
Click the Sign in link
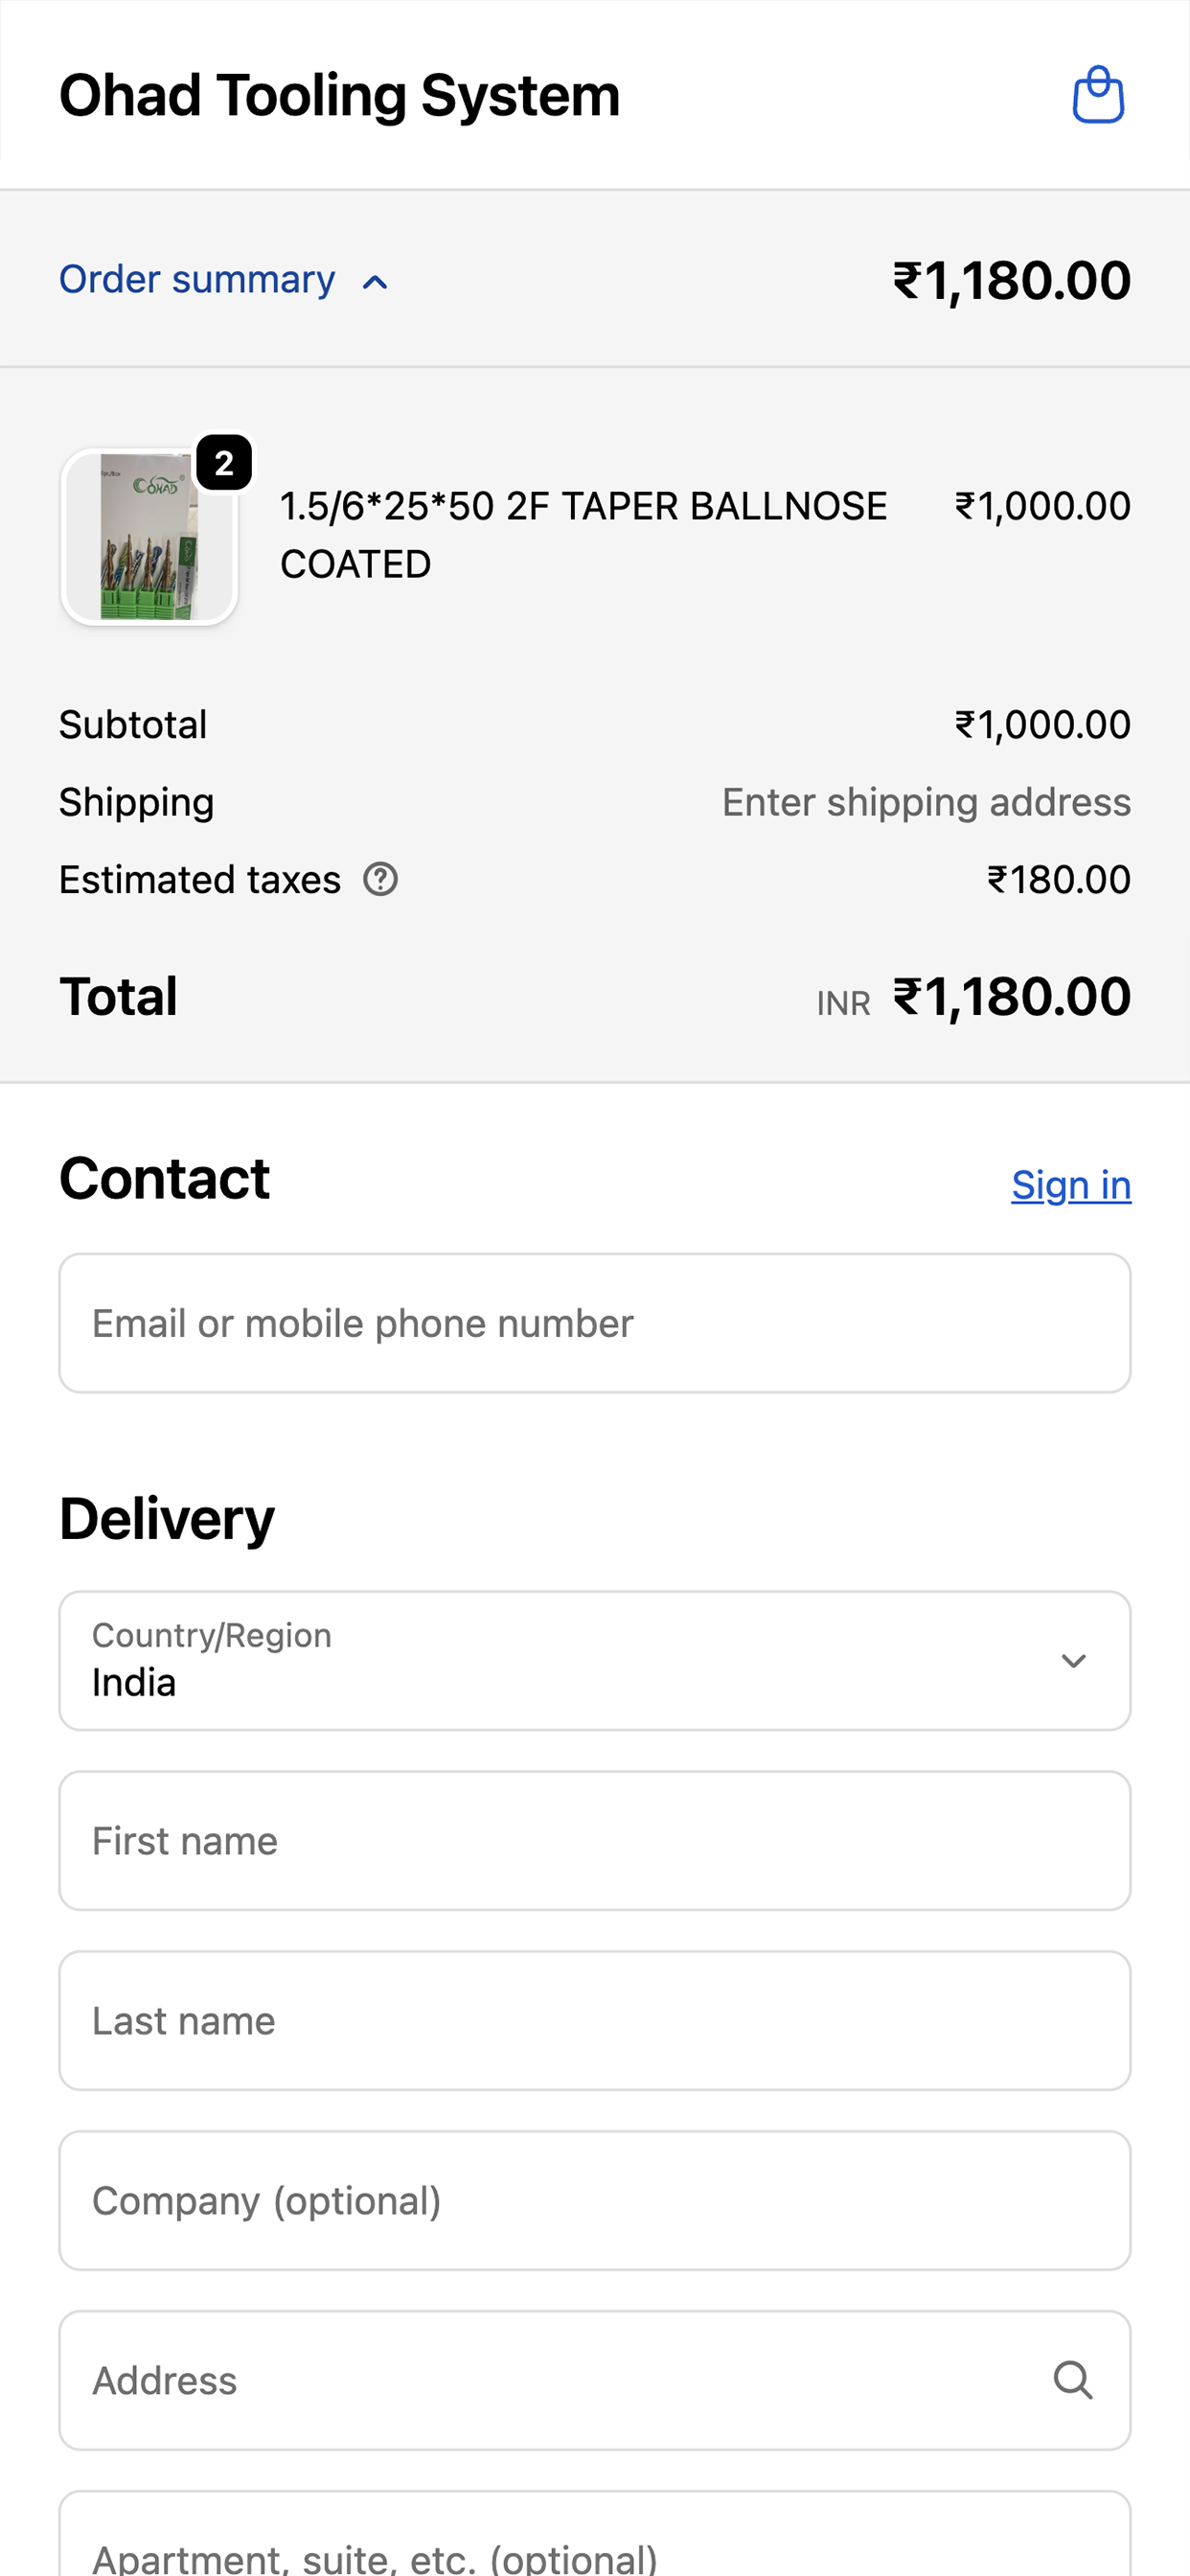click(x=1071, y=1185)
